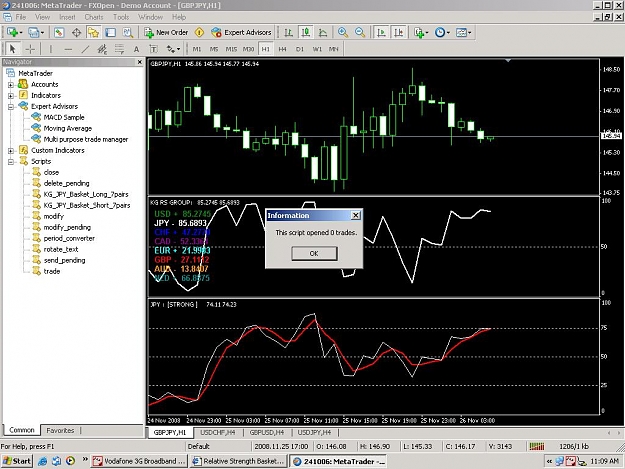Screen dimensions: 625x469
Task: Open the Terminal window icon
Action: coord(111,32)
